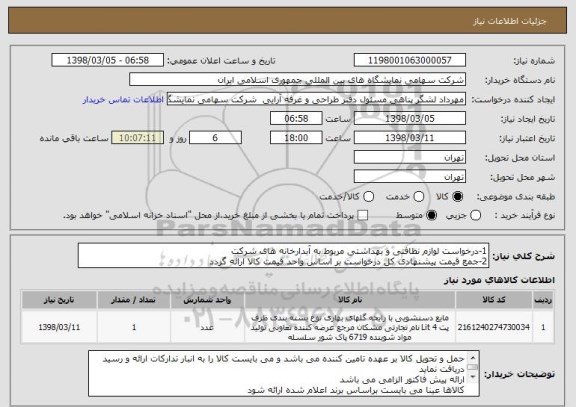Choose the متوسط purchase type radio
The width and height of the screenshot is (576, 407).
(x=431, y=216)
